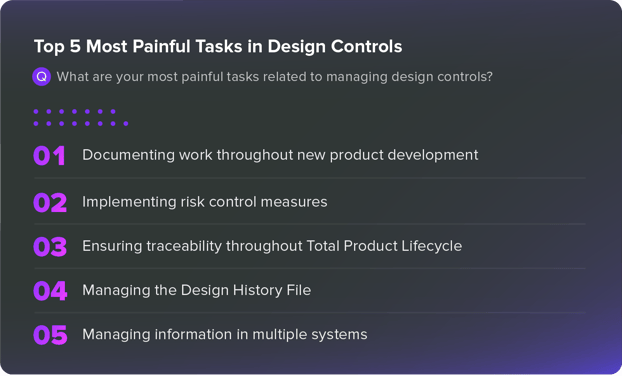This screenshot has height=376, width=622.
Task: Click the purple 04 number
Action: [x=50, y=291]
